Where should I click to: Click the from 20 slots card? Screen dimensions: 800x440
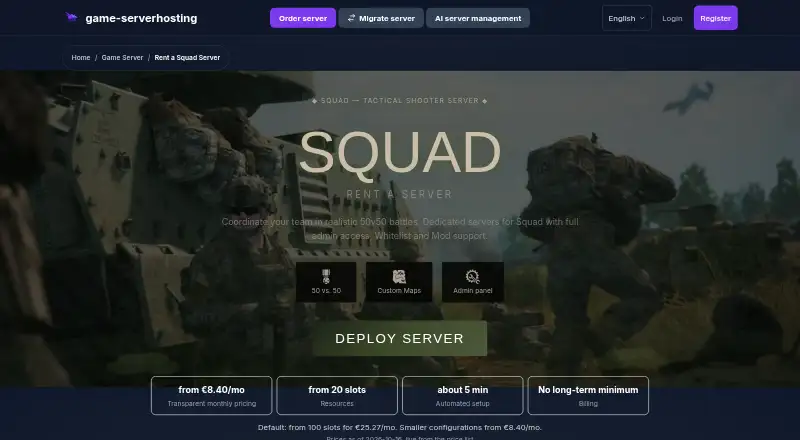[337, 396]
